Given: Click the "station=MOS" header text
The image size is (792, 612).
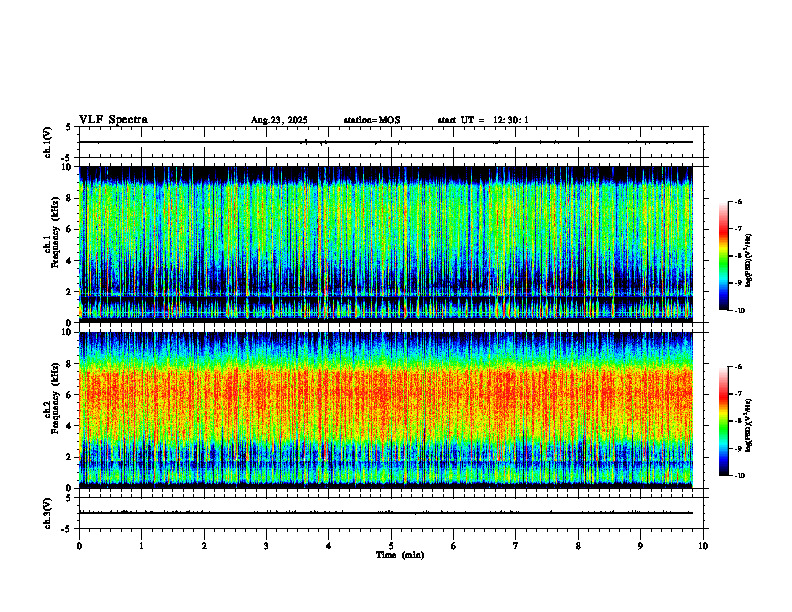Looking at the screenshot, I should click(x=372, y=120).
